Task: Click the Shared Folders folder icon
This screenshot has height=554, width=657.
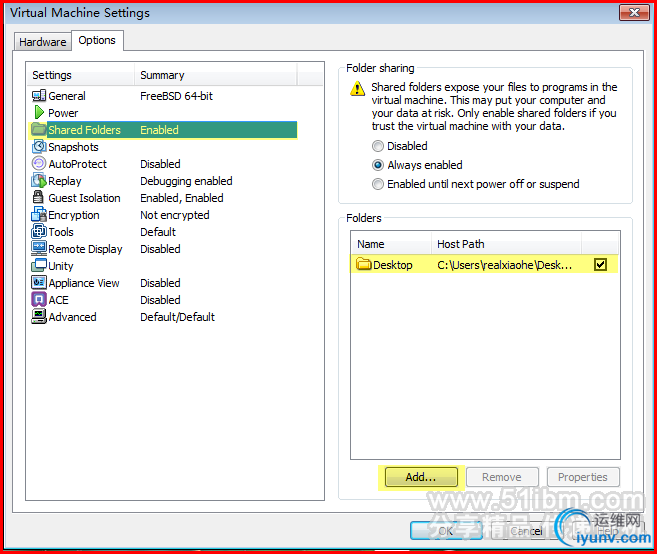Action: click(39, 129)
